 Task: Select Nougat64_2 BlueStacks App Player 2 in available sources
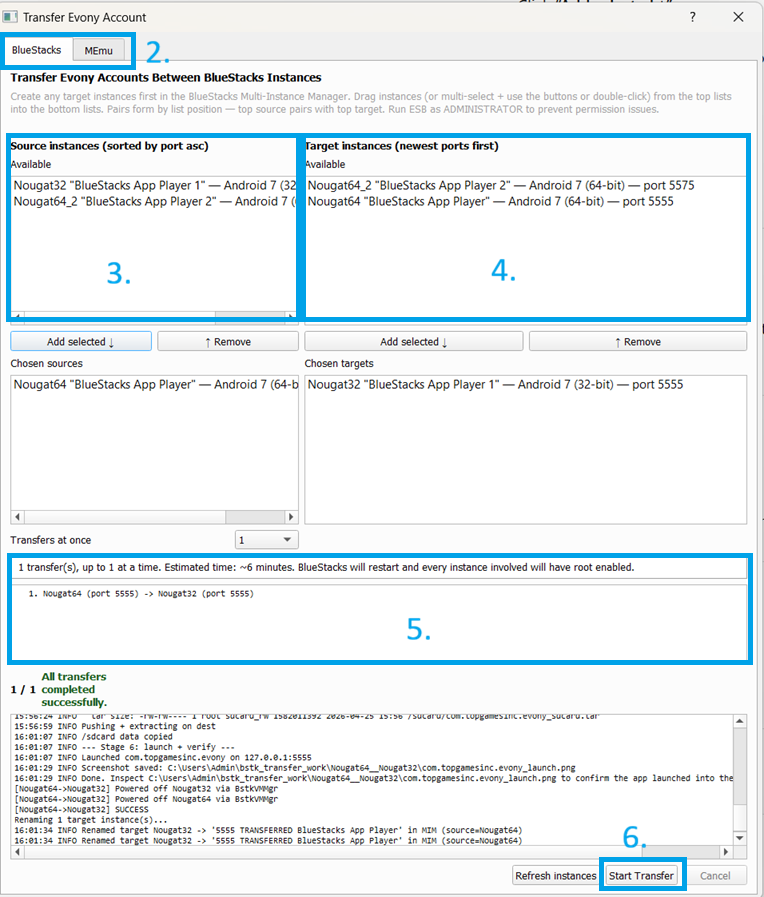[154, 201]
